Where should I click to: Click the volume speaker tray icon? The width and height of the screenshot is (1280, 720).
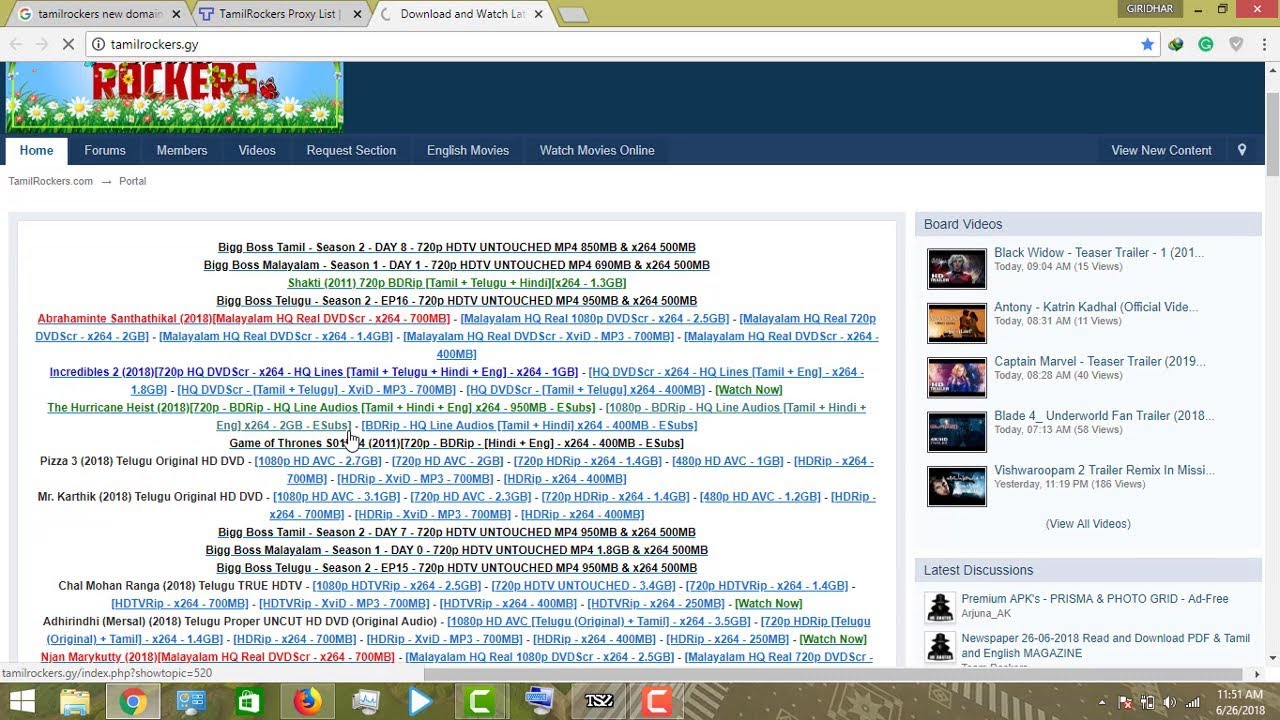pyautogui.click(x=1169, y=702)
